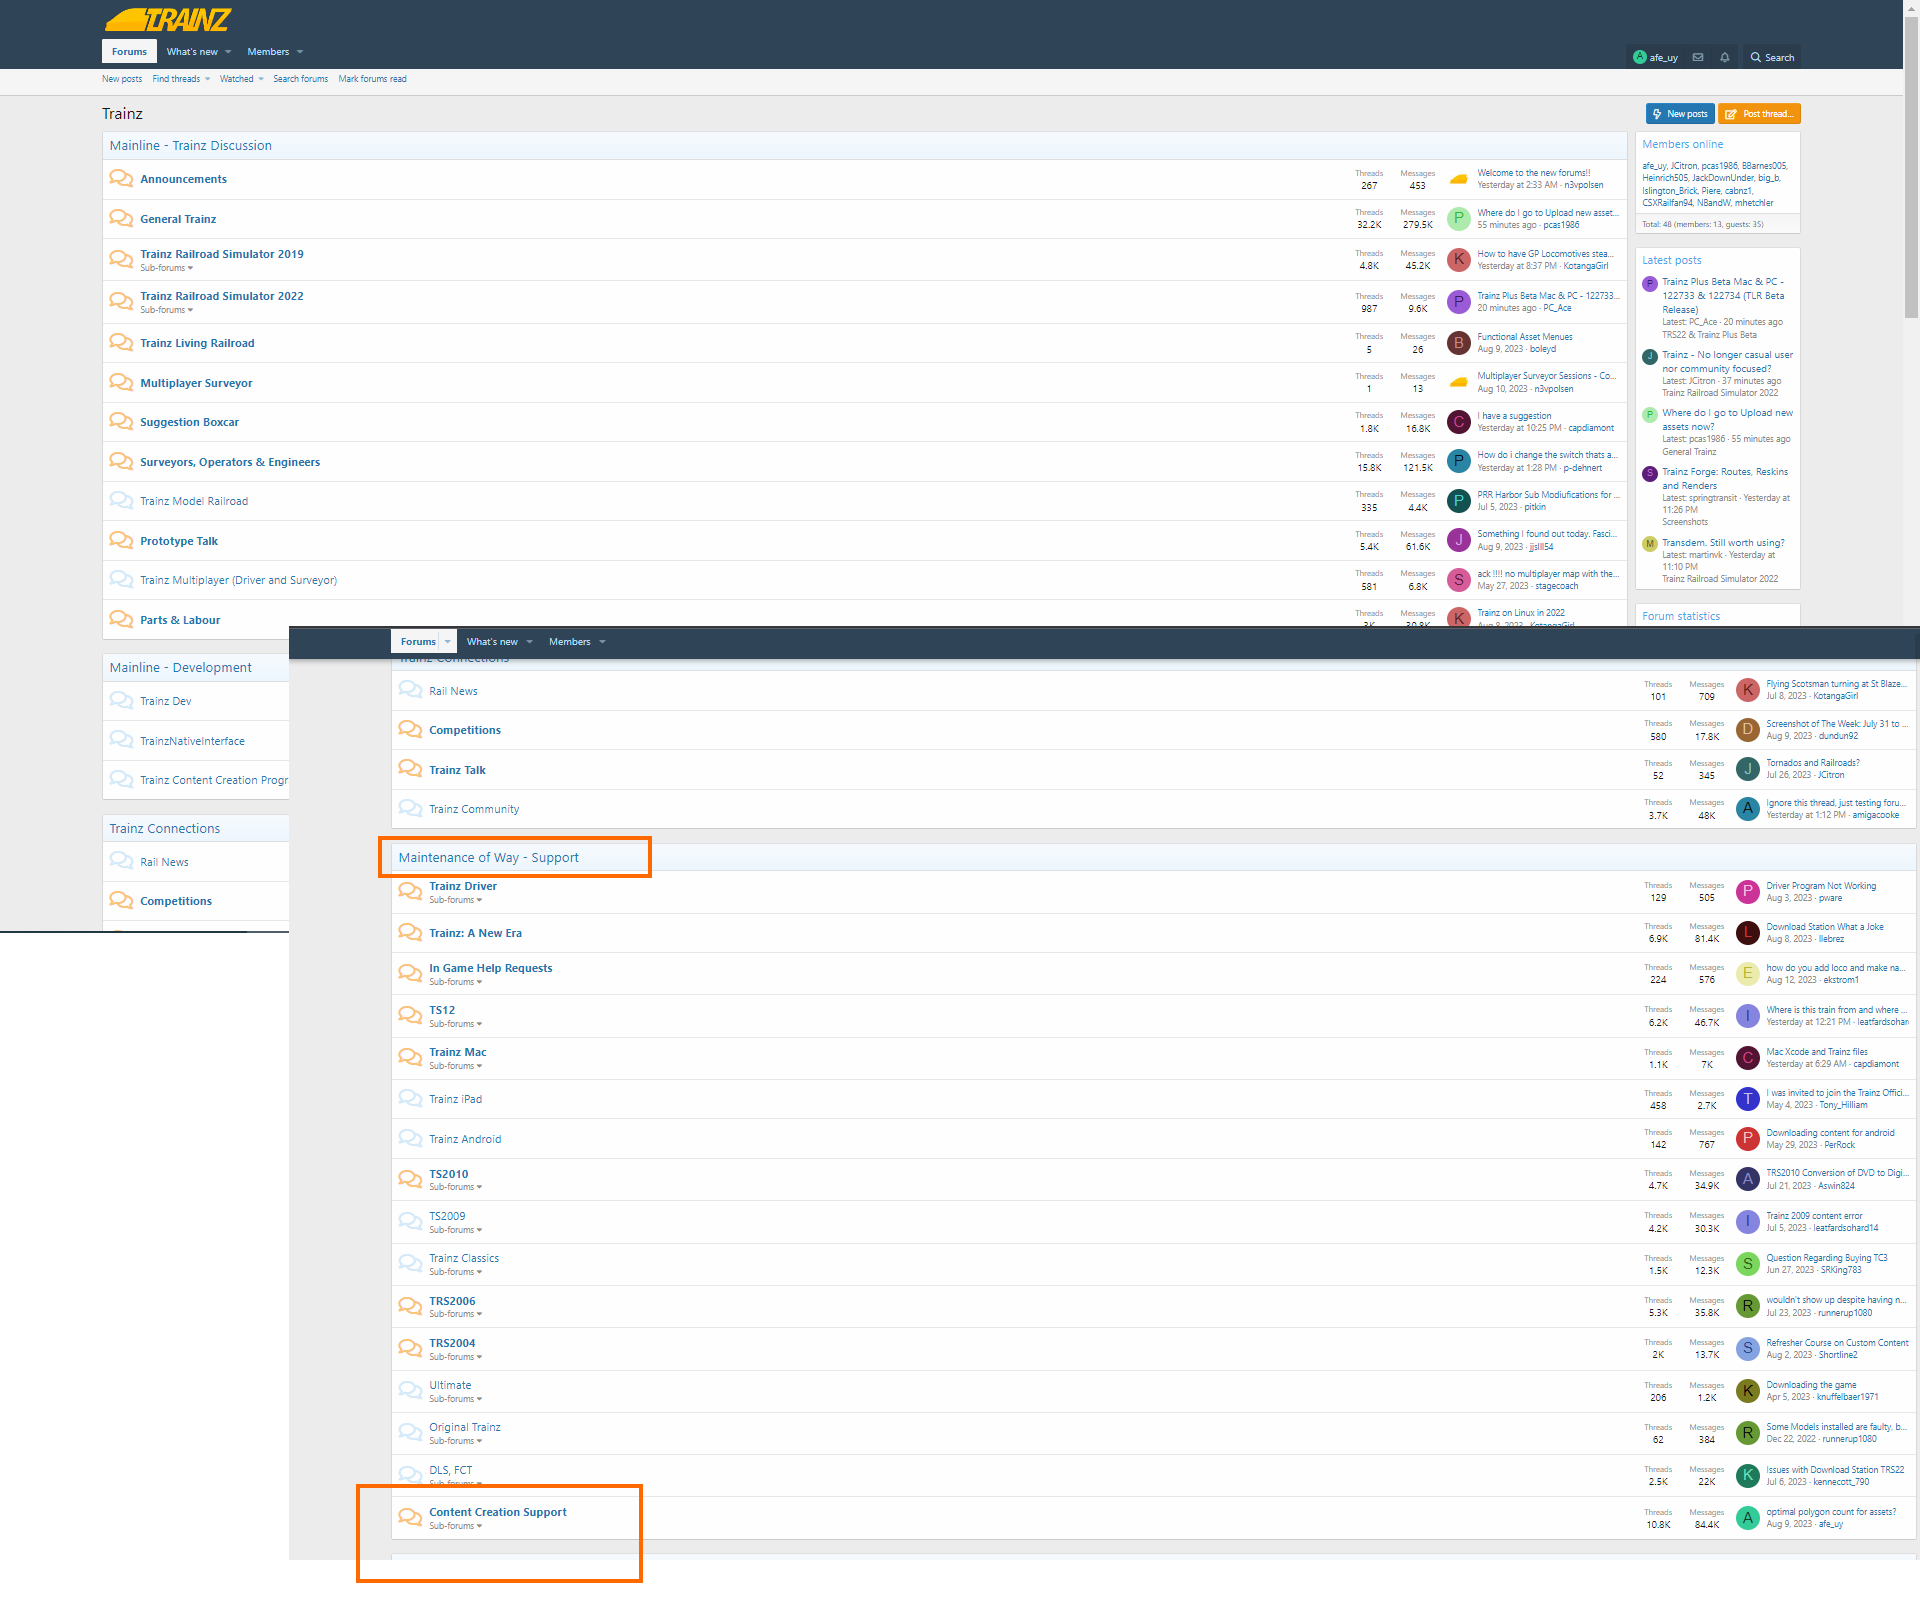The width and height of the screenshot is (1920, 1600).
Task: Open Members in top navigation
Action: pyautogui.click(x=268, y=52)
